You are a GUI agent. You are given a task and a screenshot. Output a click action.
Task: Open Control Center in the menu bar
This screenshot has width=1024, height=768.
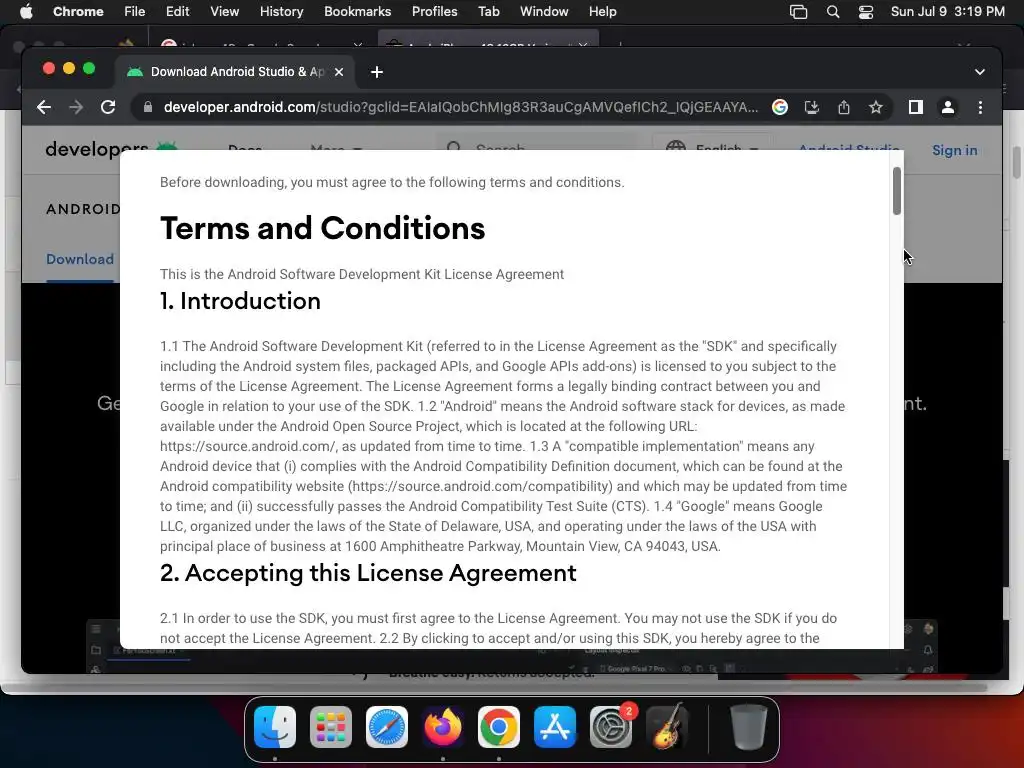pyautogui.click(x=866, y=11)
